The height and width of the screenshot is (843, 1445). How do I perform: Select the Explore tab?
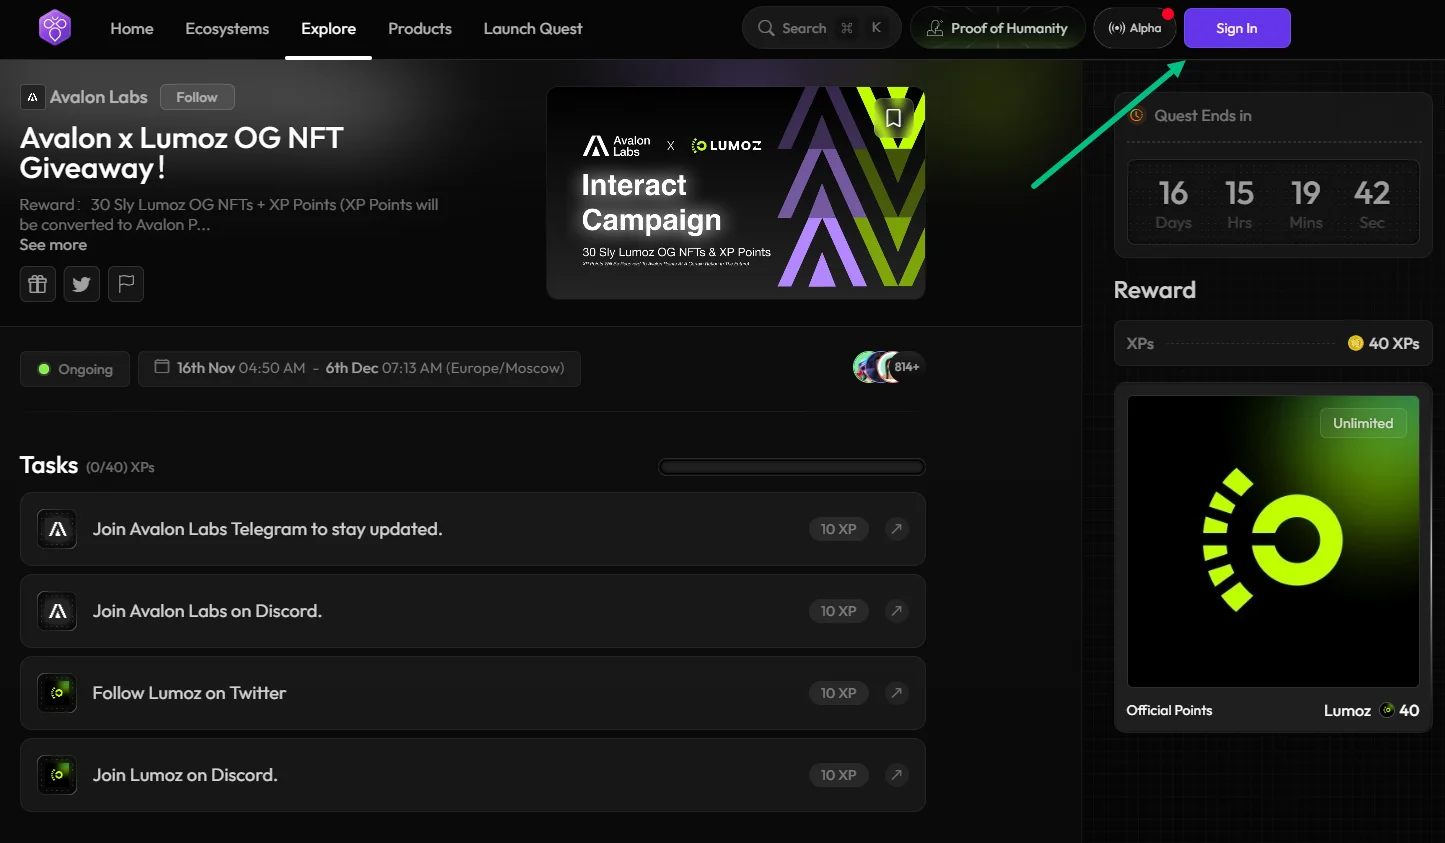point(328,28)
